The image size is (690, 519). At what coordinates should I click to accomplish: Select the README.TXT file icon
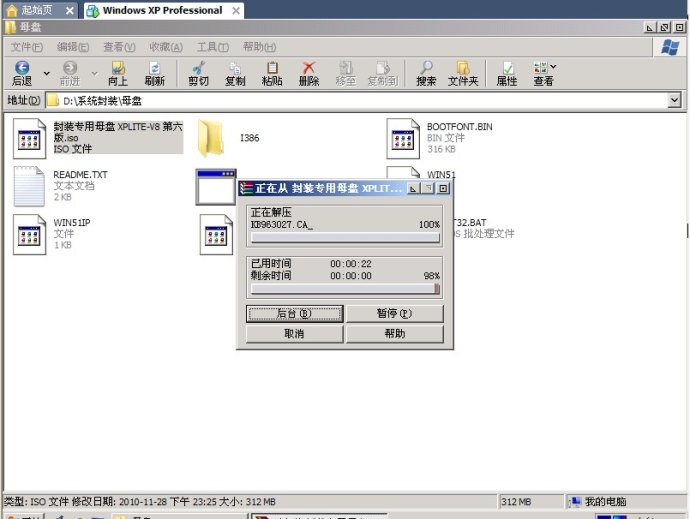pos(29,186)
